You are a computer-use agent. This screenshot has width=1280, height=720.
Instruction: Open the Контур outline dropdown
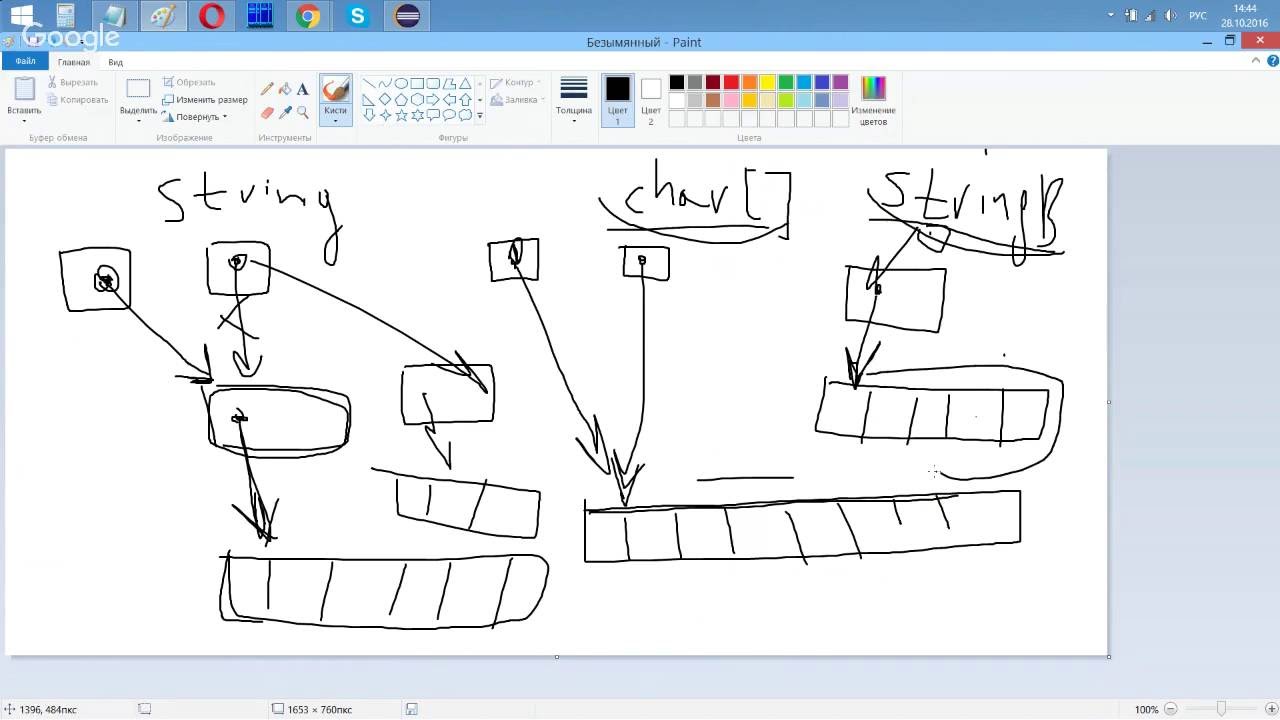[517, 82]
